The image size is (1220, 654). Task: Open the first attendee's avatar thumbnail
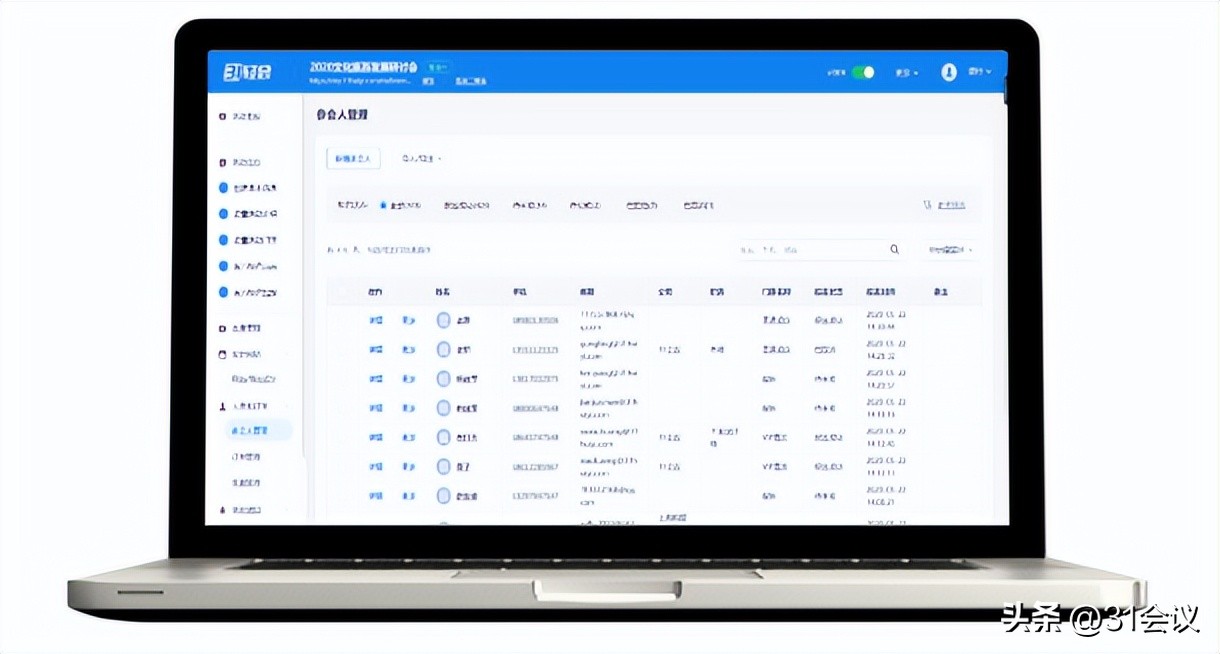[443, 320]
